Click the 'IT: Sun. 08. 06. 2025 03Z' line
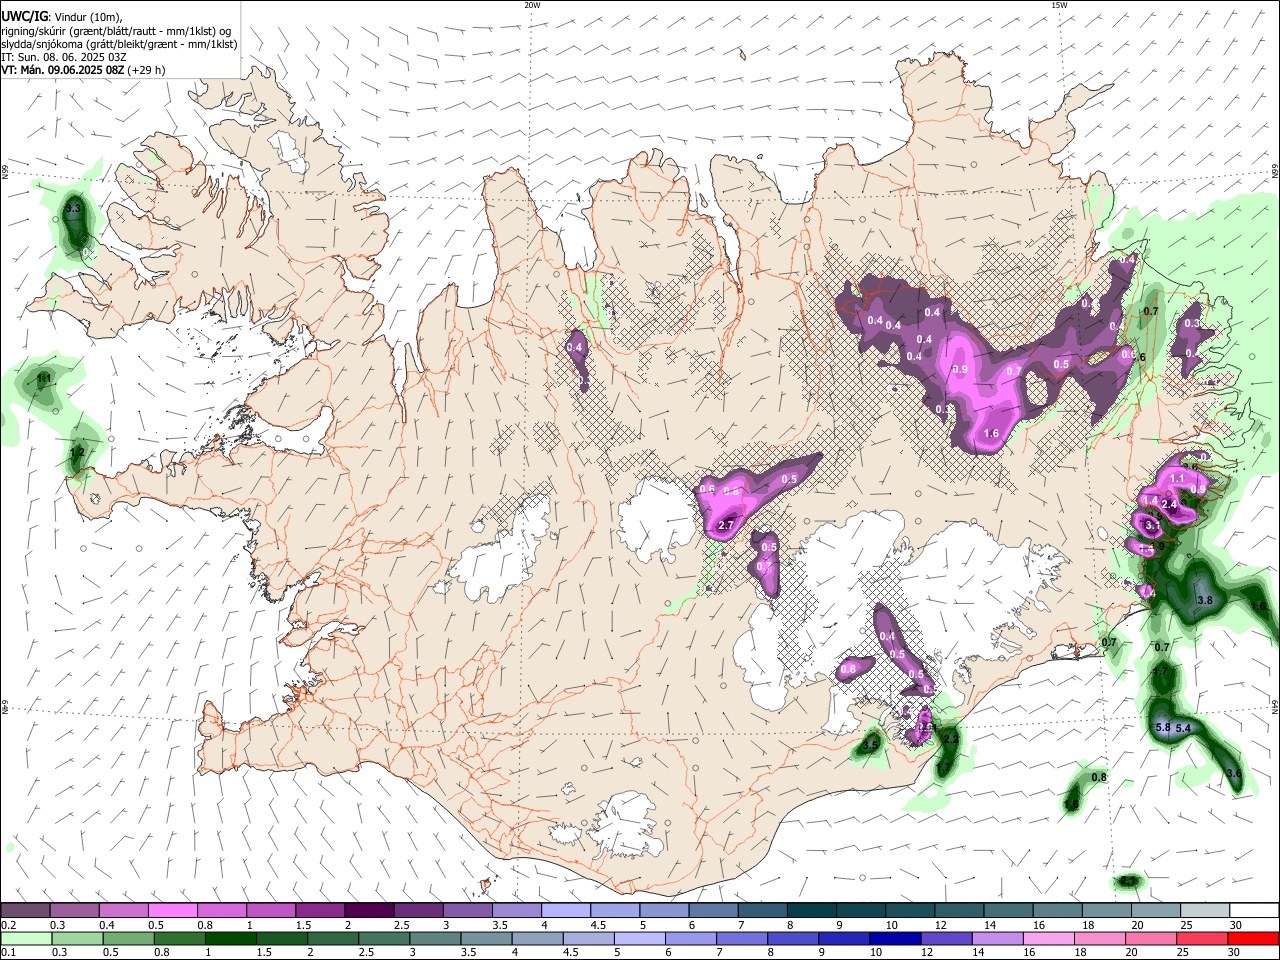Image resolution: width=1280 pixels, height=960 pixels. click(x=64, y=57)
